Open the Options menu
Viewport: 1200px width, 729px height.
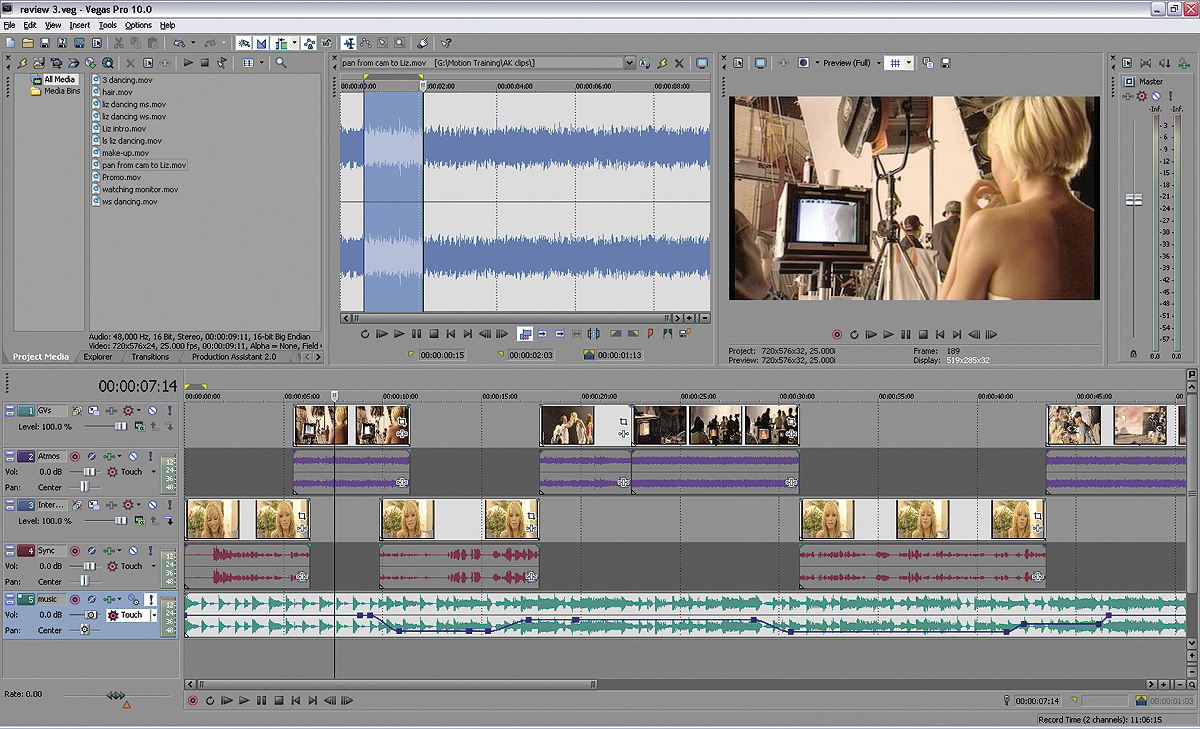[137, 25]
